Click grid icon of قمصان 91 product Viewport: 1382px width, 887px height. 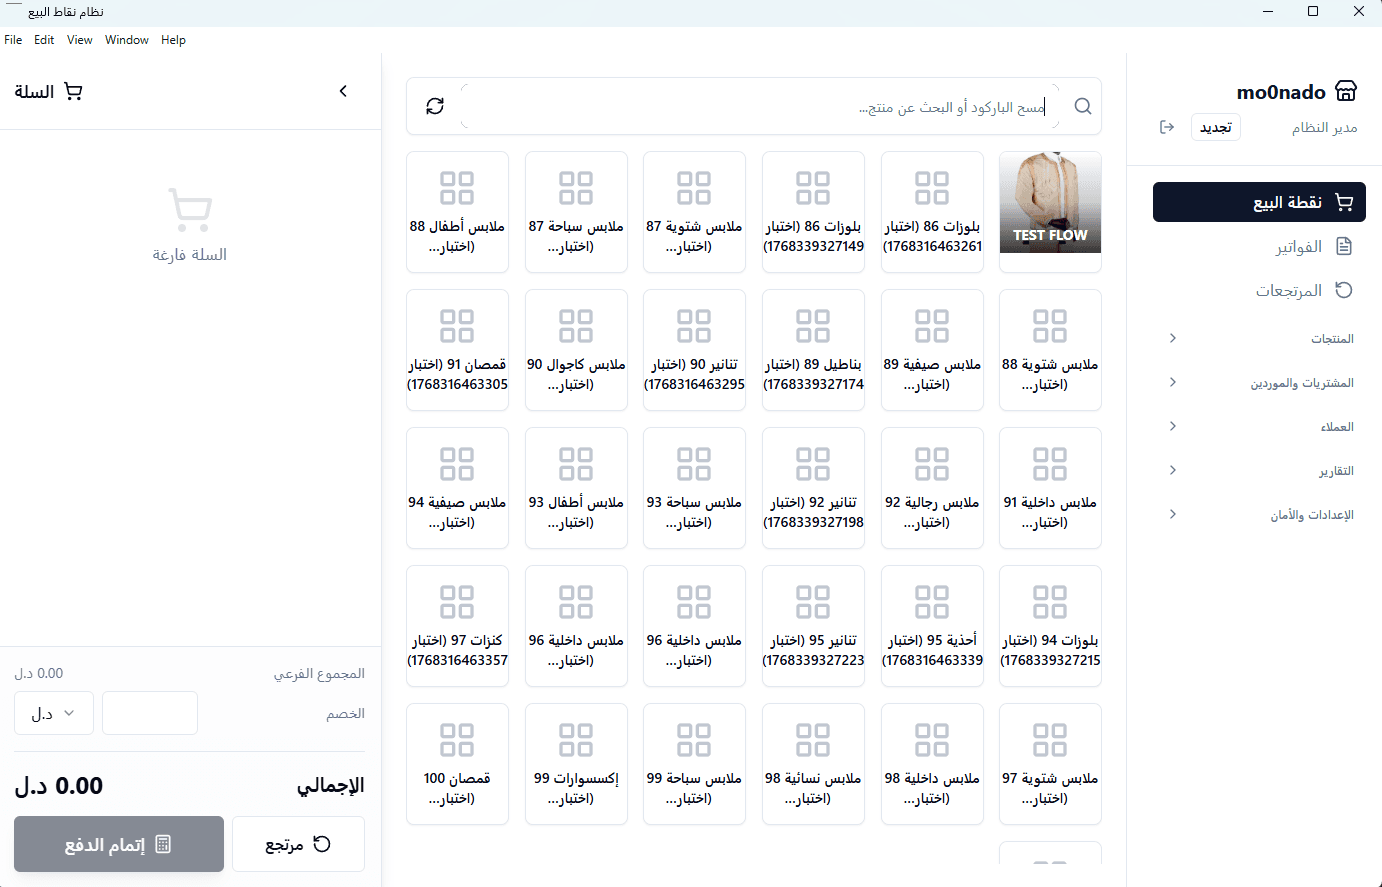[457, 326]
